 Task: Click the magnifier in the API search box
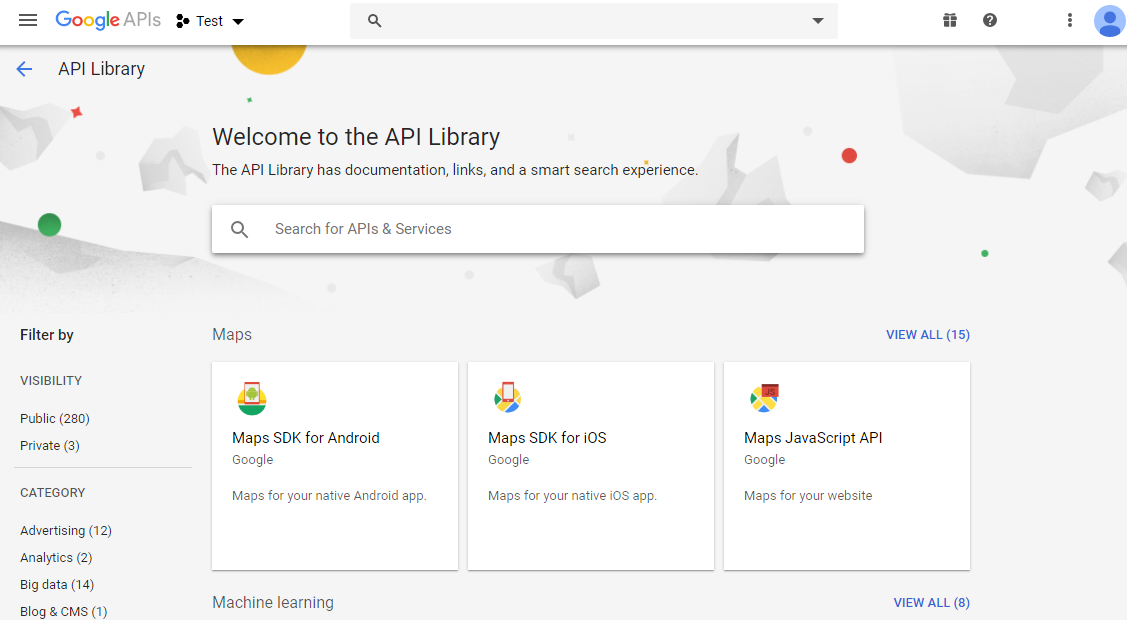239,229
